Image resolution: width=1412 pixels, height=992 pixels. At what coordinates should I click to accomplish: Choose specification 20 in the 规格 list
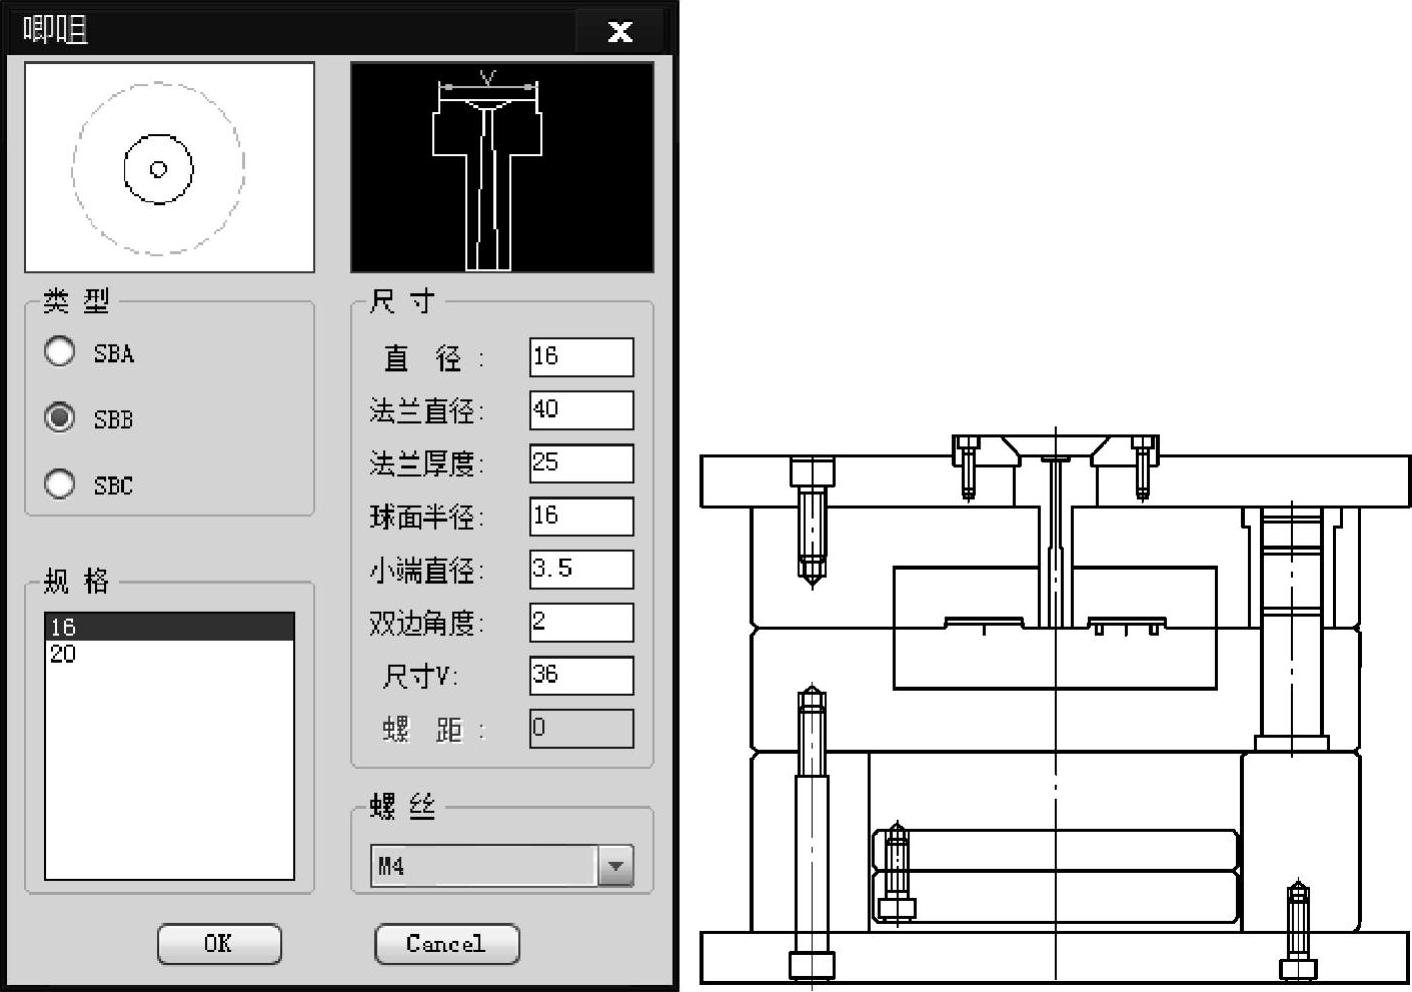[x=169, y=654]
